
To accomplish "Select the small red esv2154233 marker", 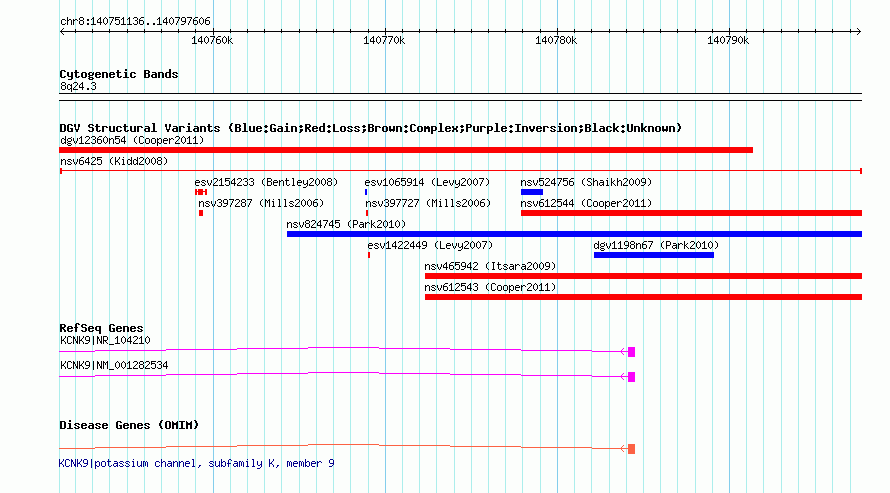I will click(x=201, y=192).
